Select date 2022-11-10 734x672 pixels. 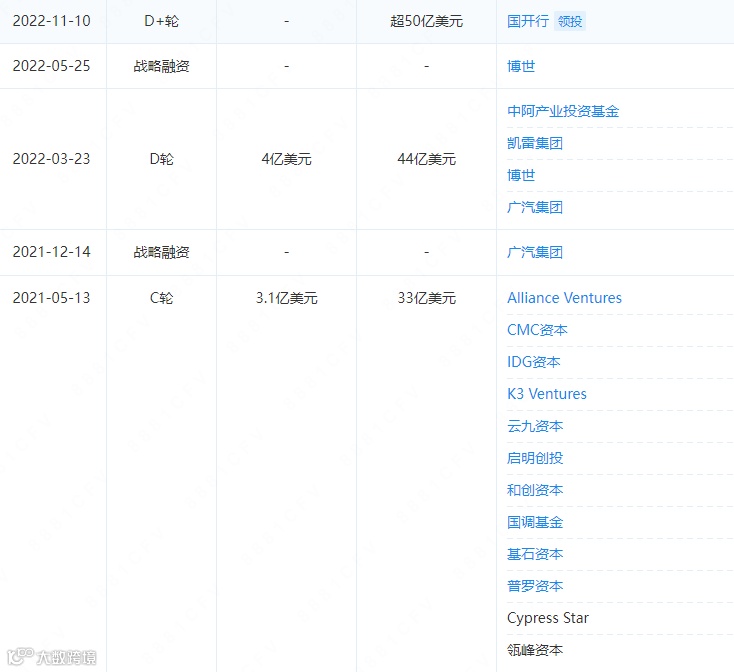pos(51,21)
